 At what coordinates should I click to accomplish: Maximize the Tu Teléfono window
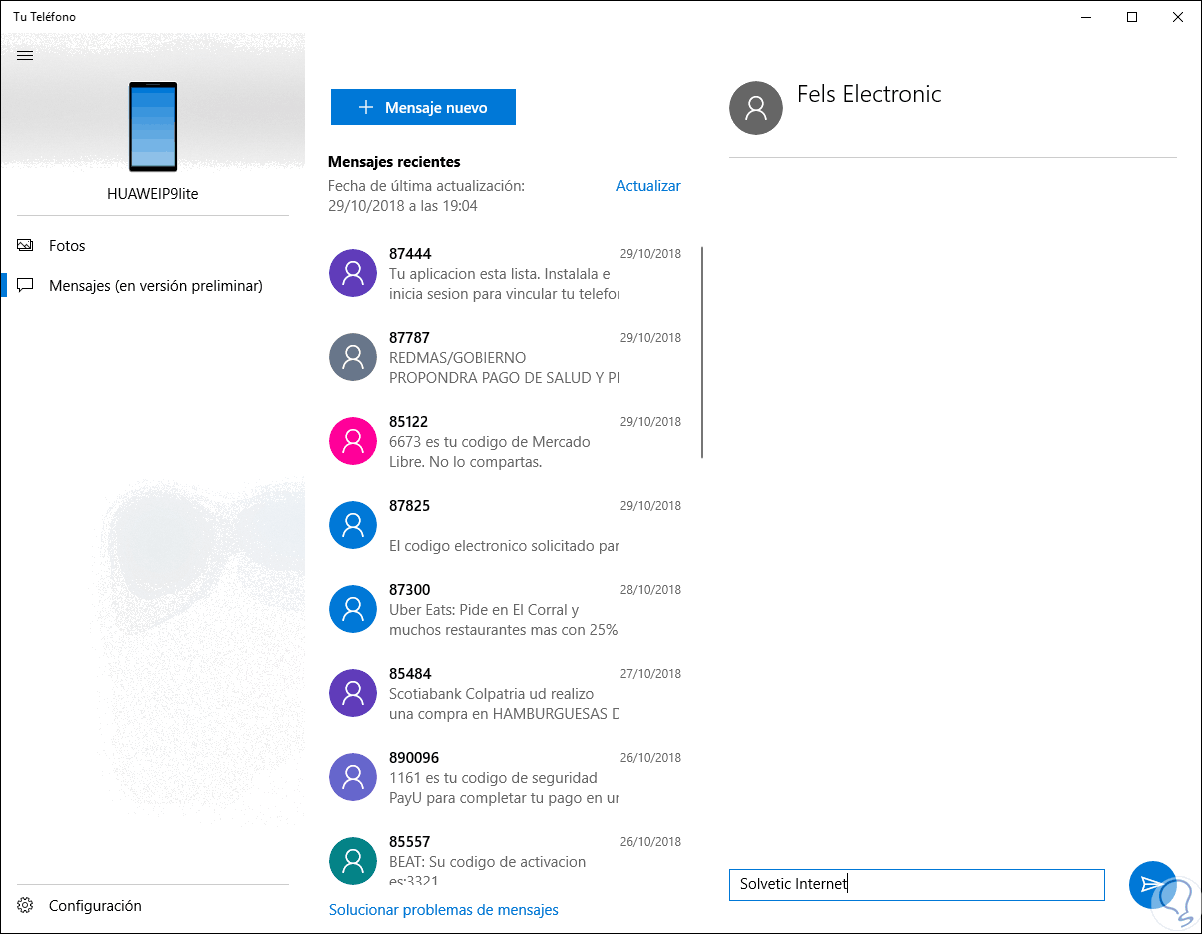[1132, 16]
